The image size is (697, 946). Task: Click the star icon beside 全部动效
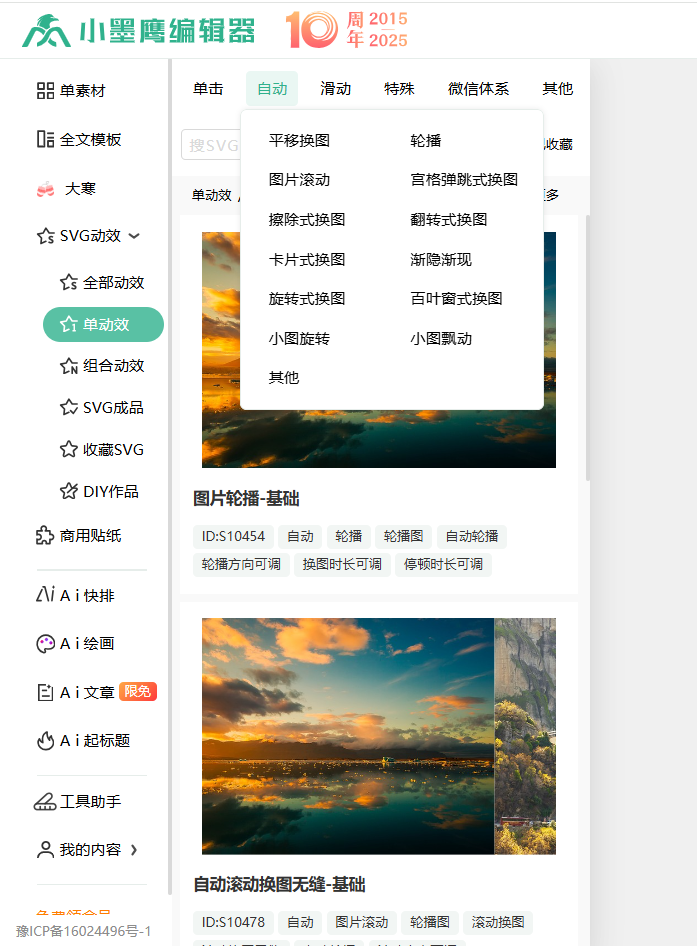(69, 282)
